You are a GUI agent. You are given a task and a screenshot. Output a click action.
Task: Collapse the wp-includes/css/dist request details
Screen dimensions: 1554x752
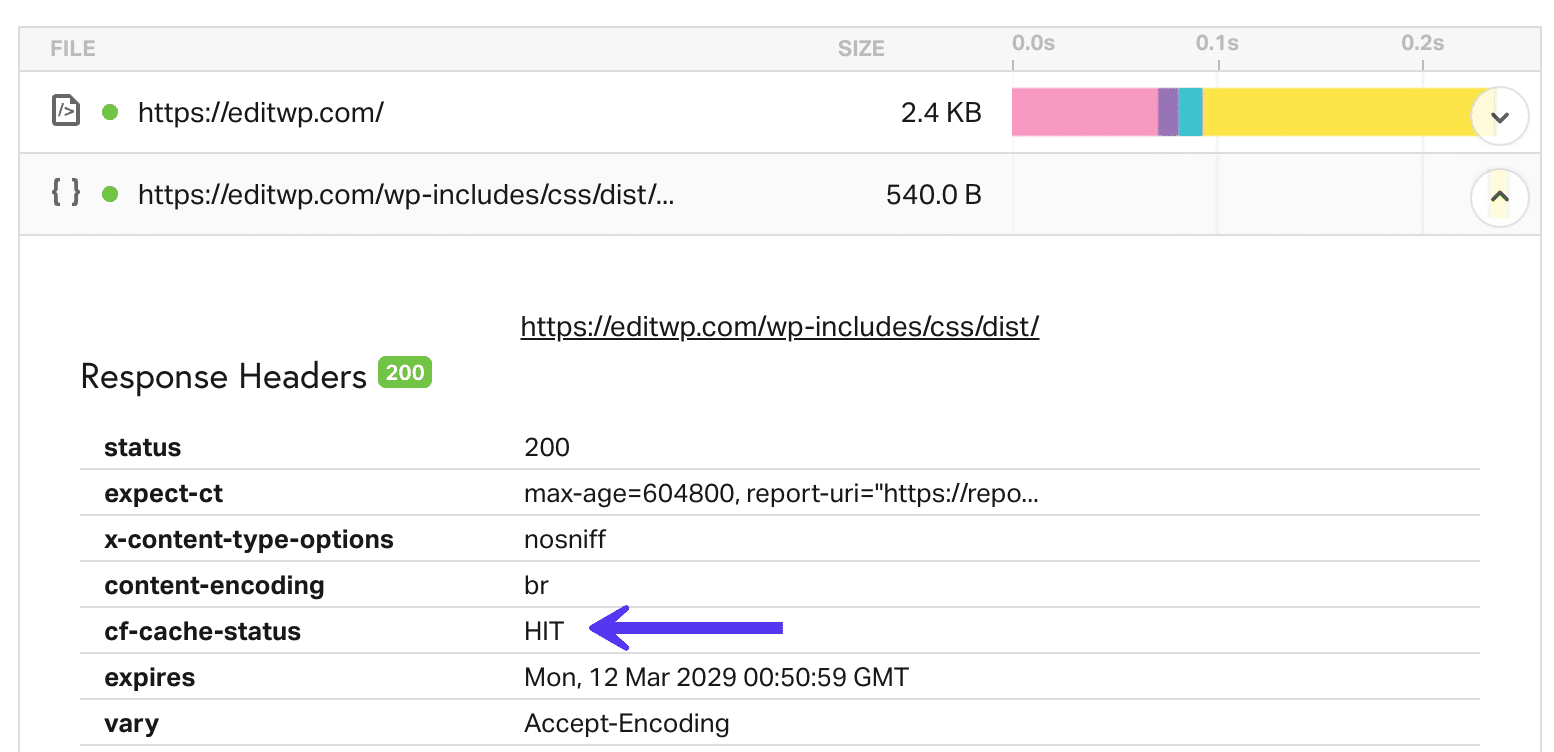(x=1499, y=199)
